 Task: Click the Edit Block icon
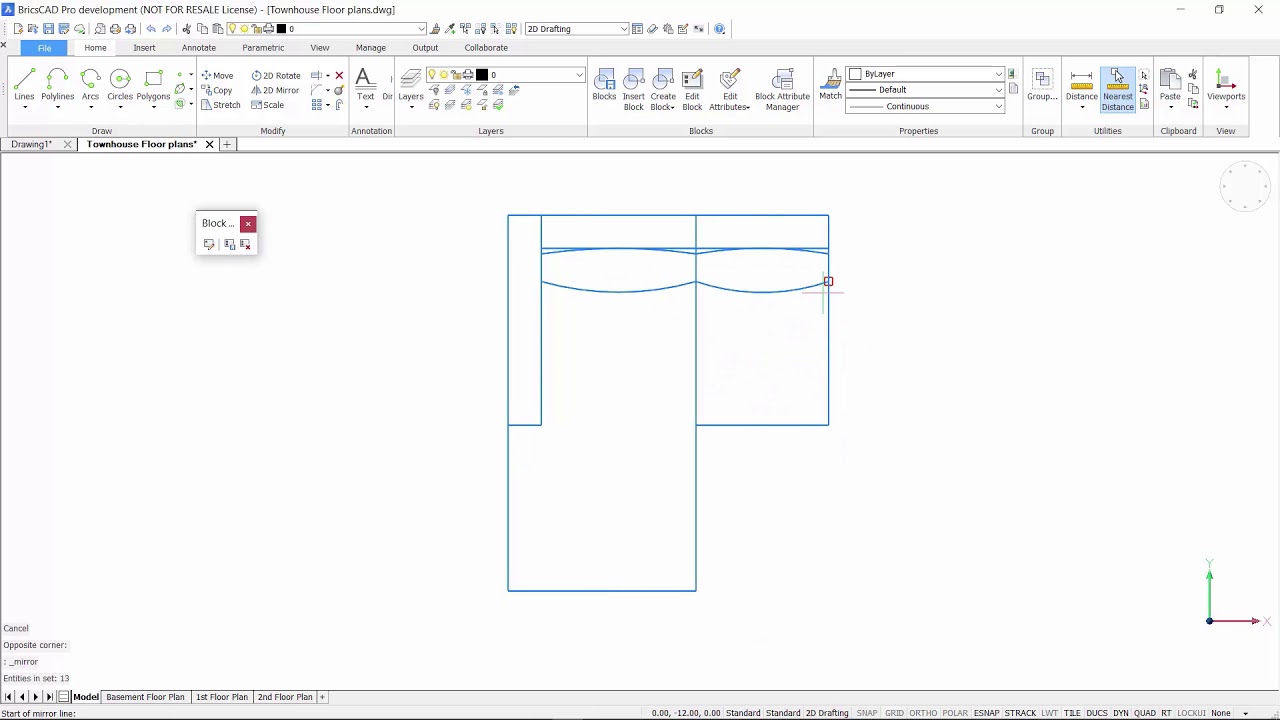pyautogui.click(x=692, y=89)
